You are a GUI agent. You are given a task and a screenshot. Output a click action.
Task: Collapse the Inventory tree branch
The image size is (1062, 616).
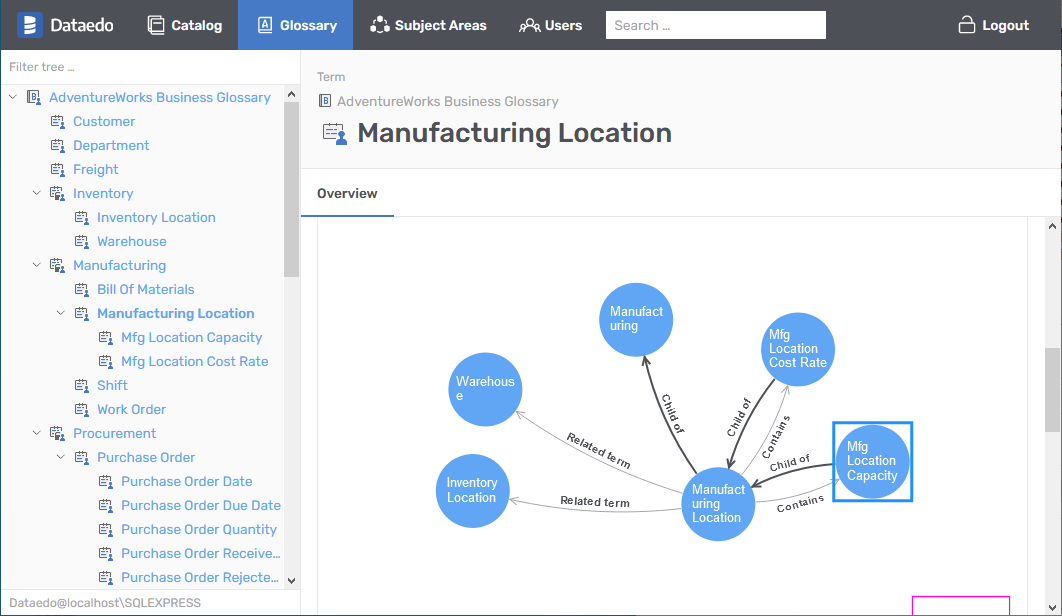[36, 193]
